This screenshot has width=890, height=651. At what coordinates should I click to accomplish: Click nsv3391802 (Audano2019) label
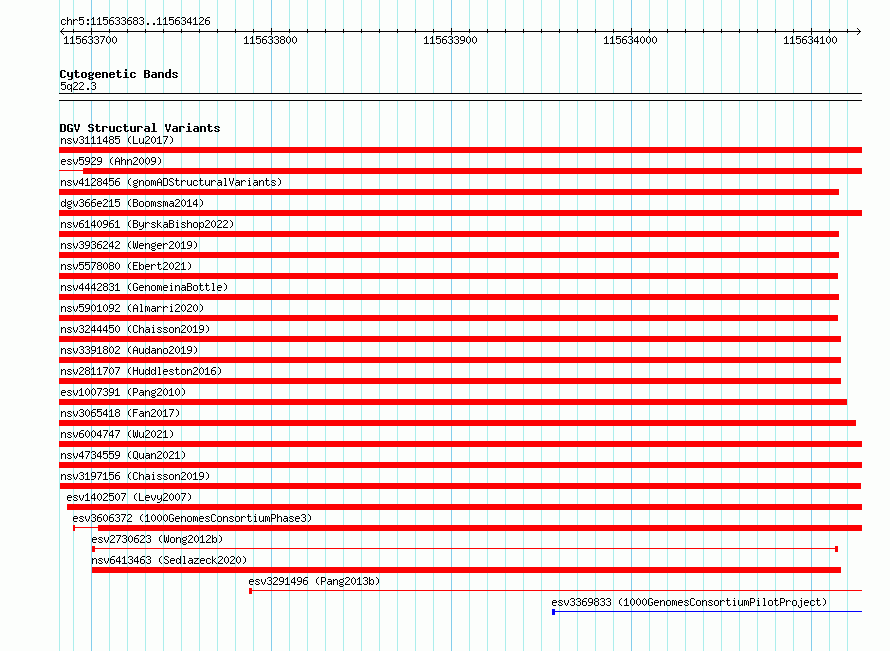pyautogui.click(x=129, y=350)
